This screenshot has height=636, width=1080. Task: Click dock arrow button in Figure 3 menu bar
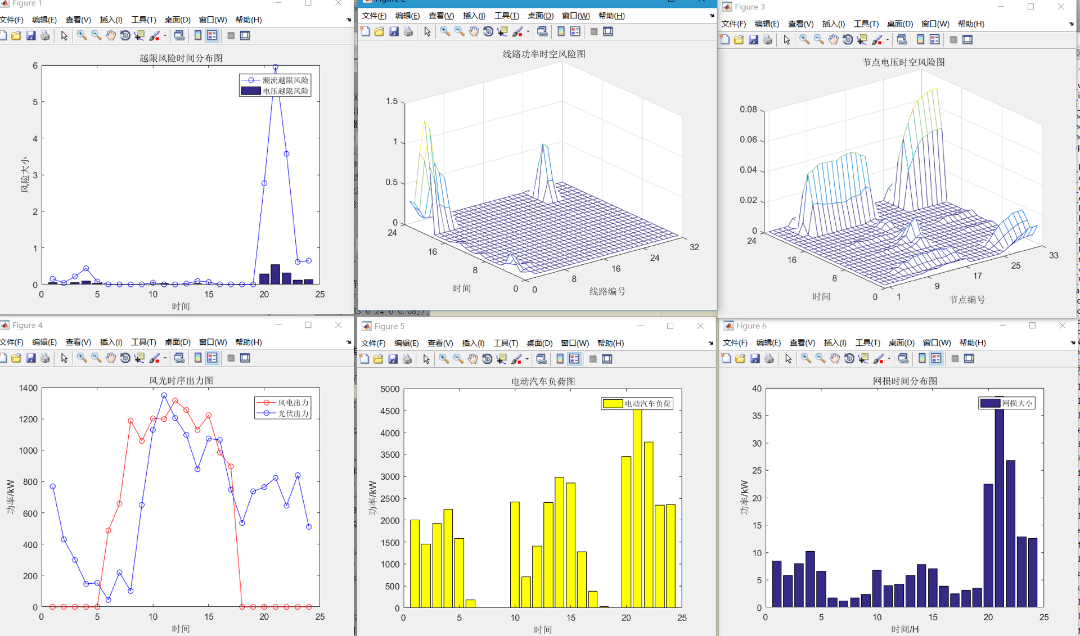[x=1074, y=24]
